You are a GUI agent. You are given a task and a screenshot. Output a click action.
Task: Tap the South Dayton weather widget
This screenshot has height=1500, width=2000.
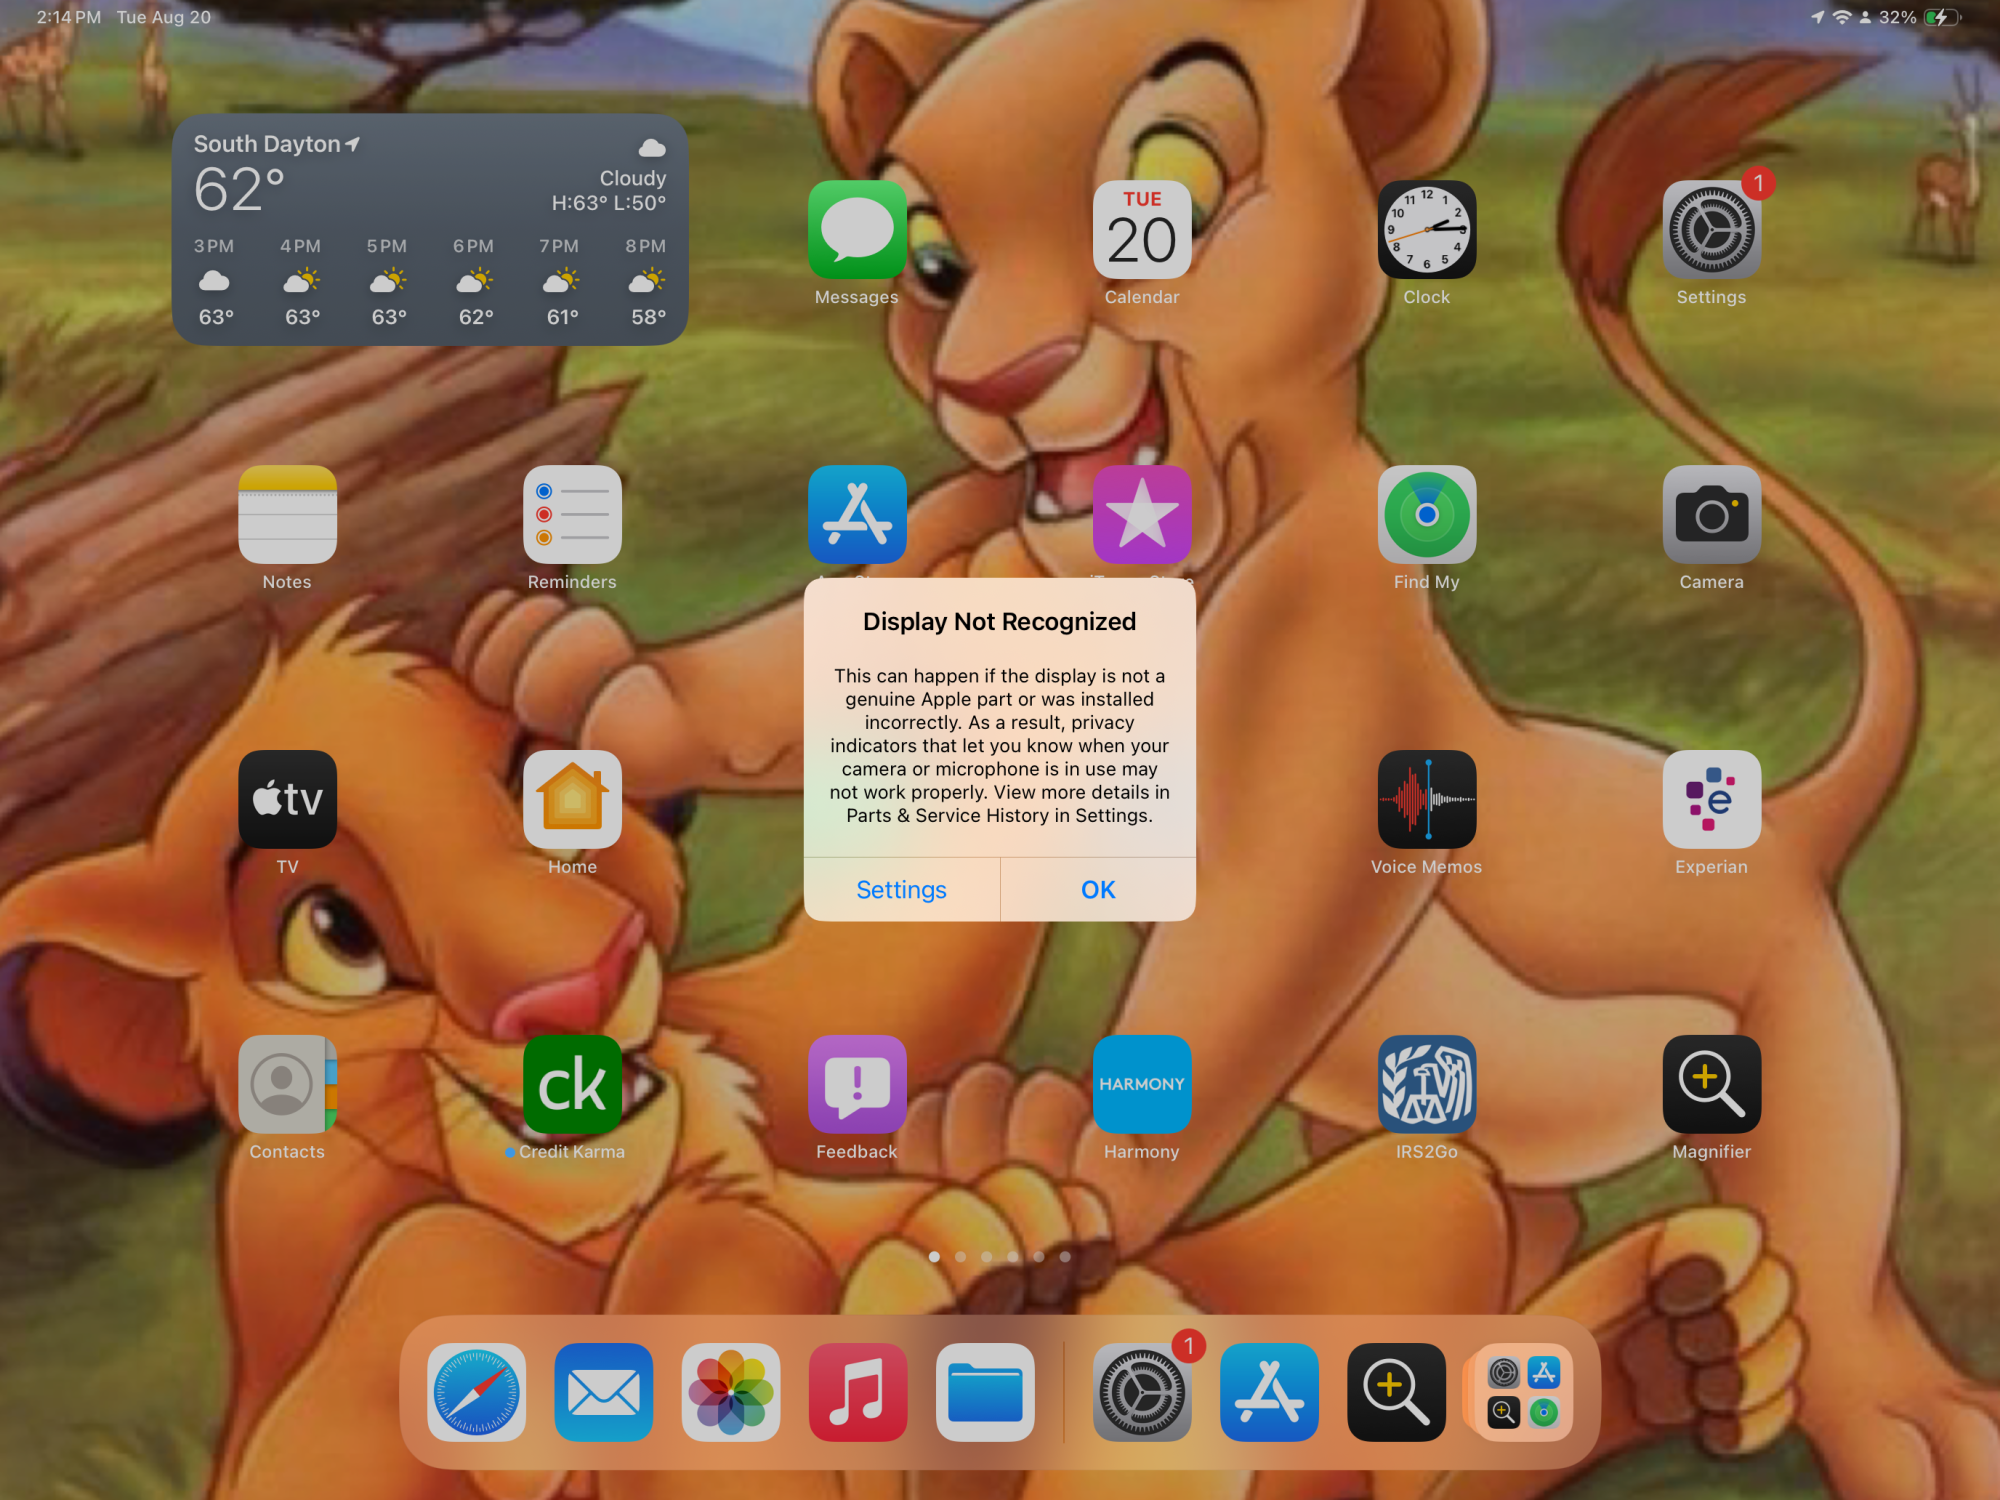pos(430,229)
